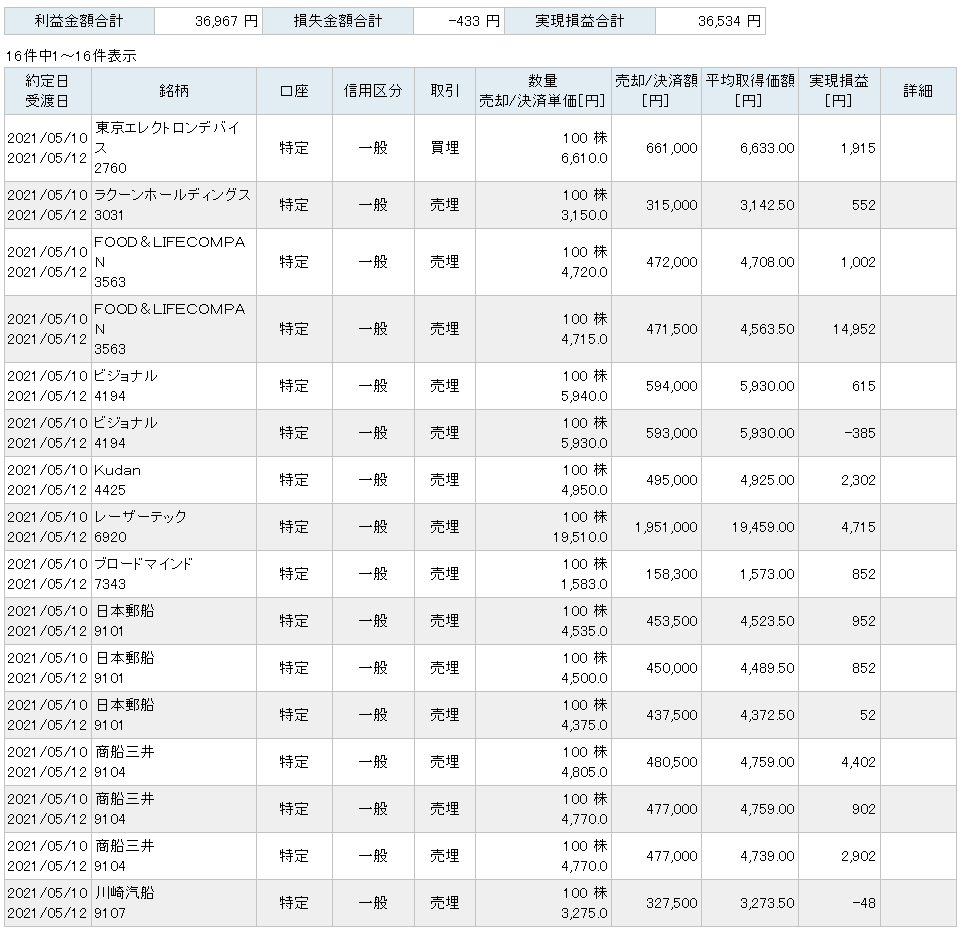The image size is (962, 931).
Task: Click the 2,902 realized profit value
Action: click(858, 856)
